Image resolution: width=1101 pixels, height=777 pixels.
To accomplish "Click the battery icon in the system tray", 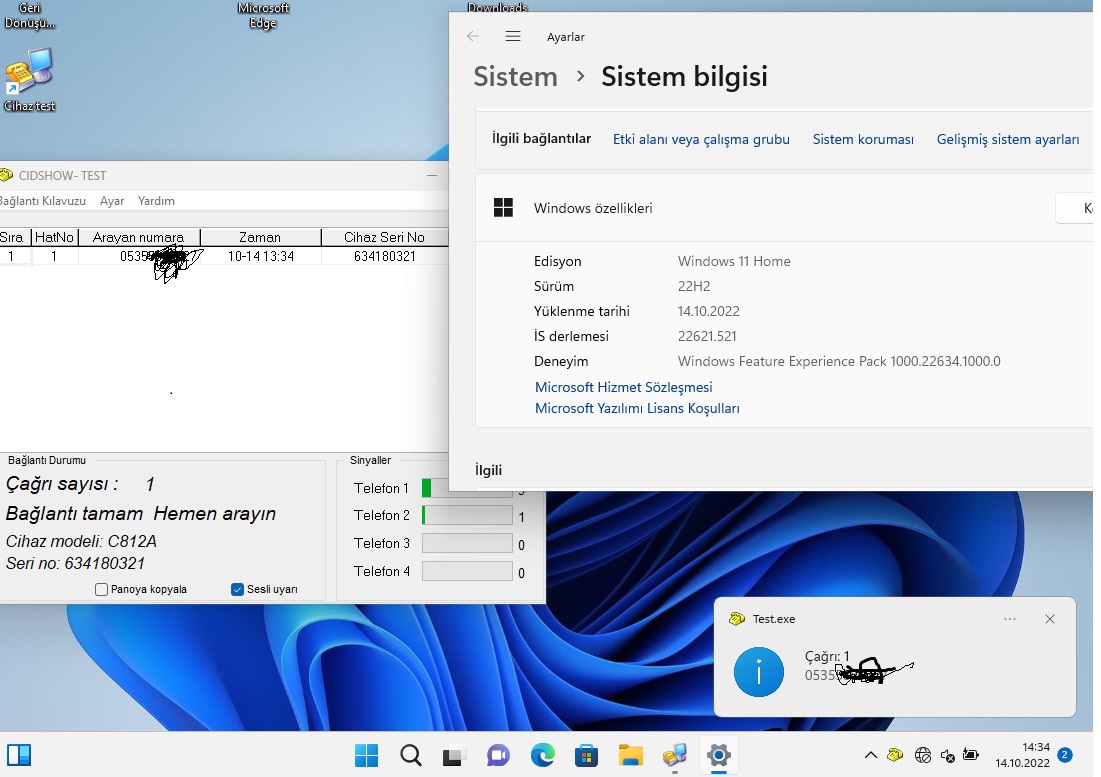I will tap(971, 755).
